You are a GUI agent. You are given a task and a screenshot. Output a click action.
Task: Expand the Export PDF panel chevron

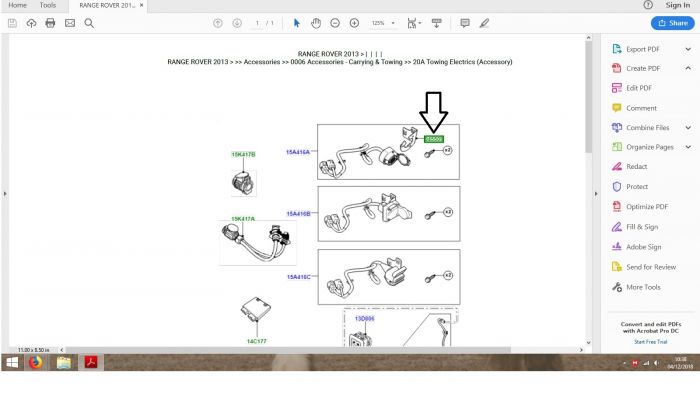pos(688,49)
